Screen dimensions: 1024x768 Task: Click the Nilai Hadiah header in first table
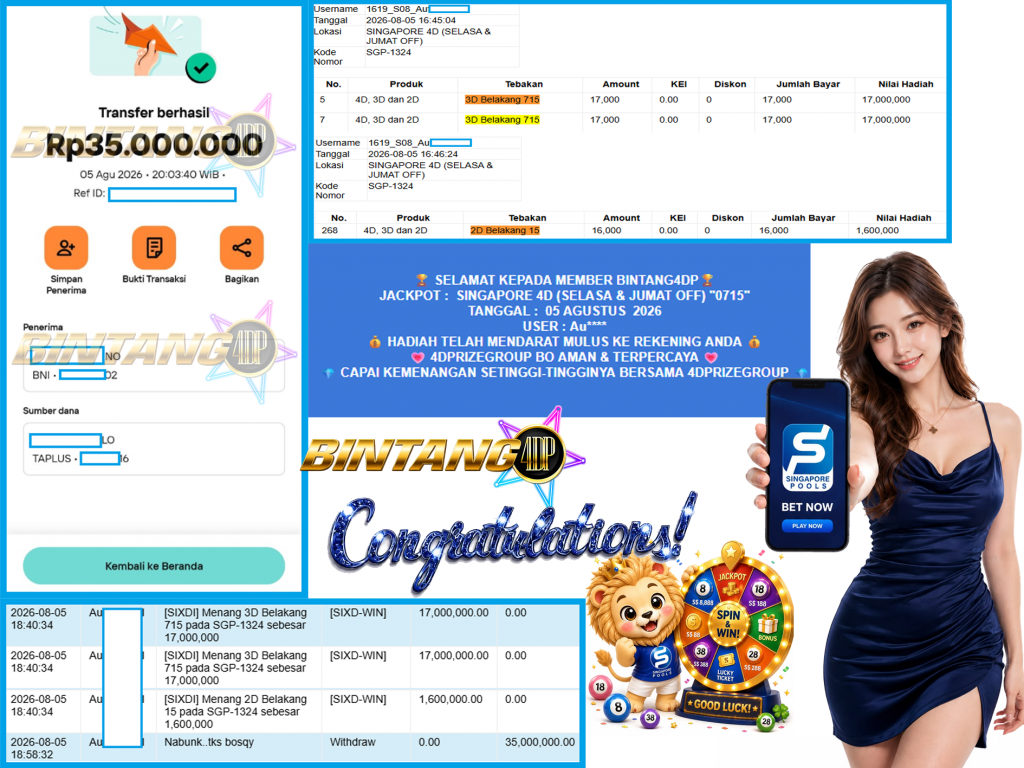(906, 84)
